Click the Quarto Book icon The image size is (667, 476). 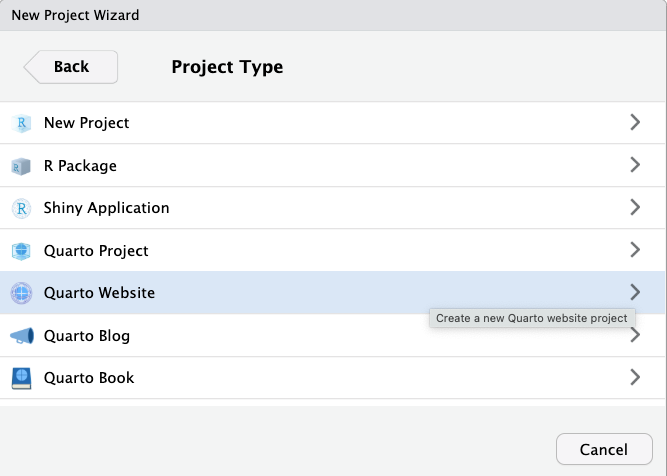(21, 378)
